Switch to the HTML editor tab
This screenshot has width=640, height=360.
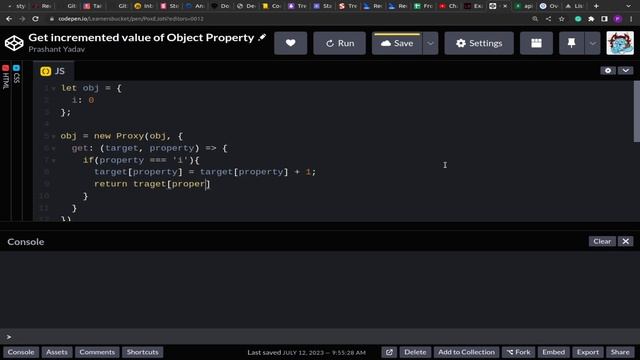[x=5, y=77]
